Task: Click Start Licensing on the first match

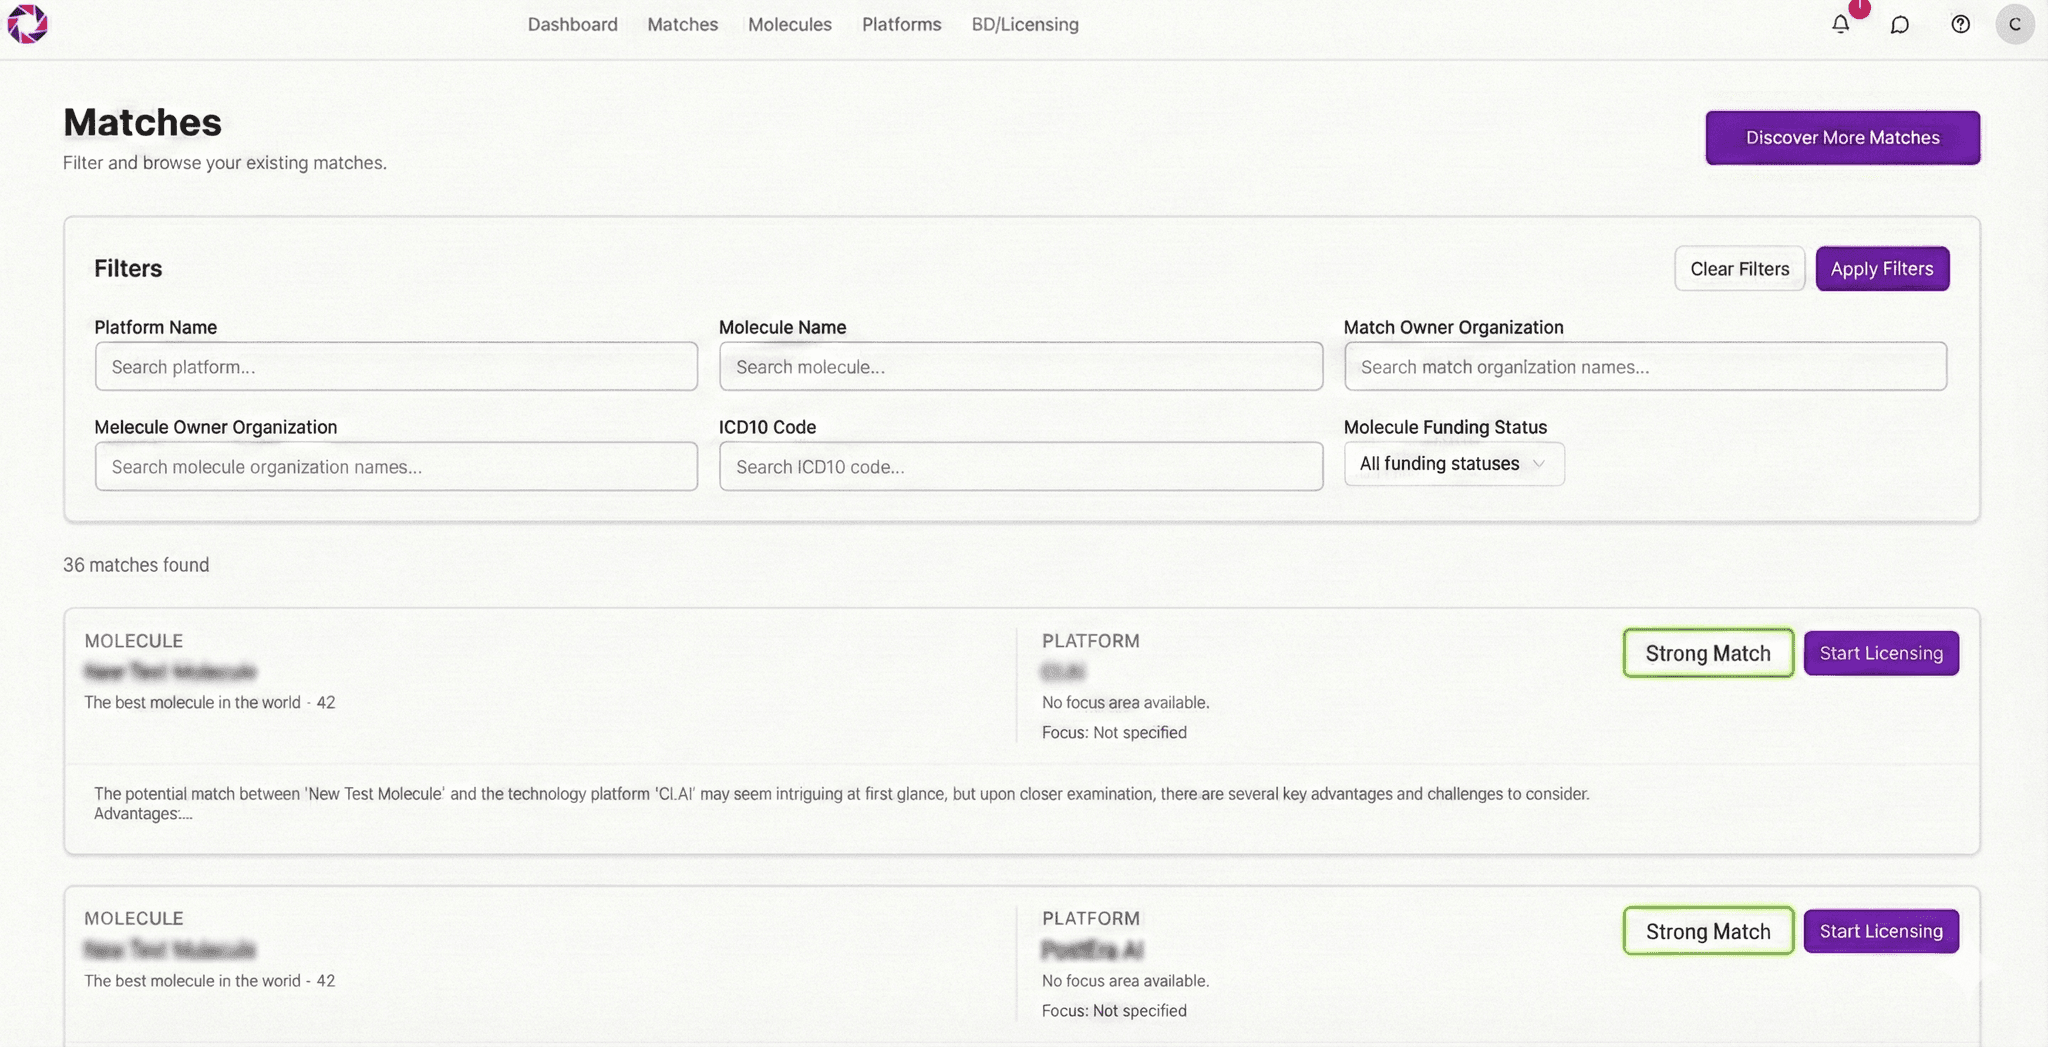Action: pyautogui.click(x=1879, y=653)
